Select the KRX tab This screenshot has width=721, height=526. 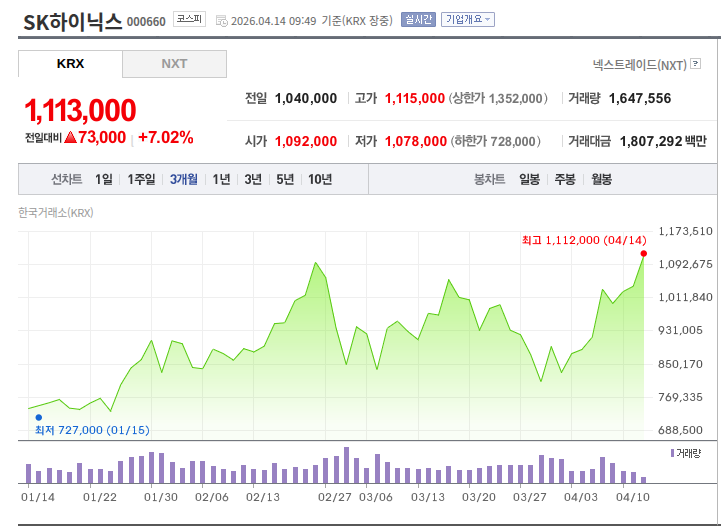tap(70, 63)
